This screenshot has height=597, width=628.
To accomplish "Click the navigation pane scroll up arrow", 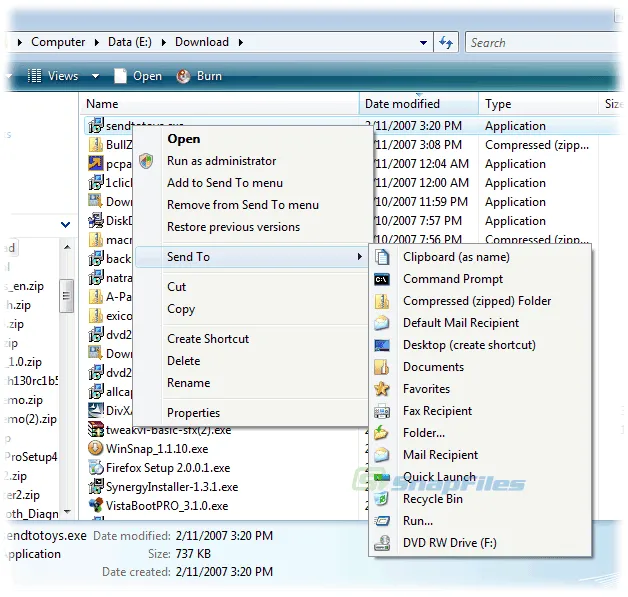I will [x=67, y=247].
